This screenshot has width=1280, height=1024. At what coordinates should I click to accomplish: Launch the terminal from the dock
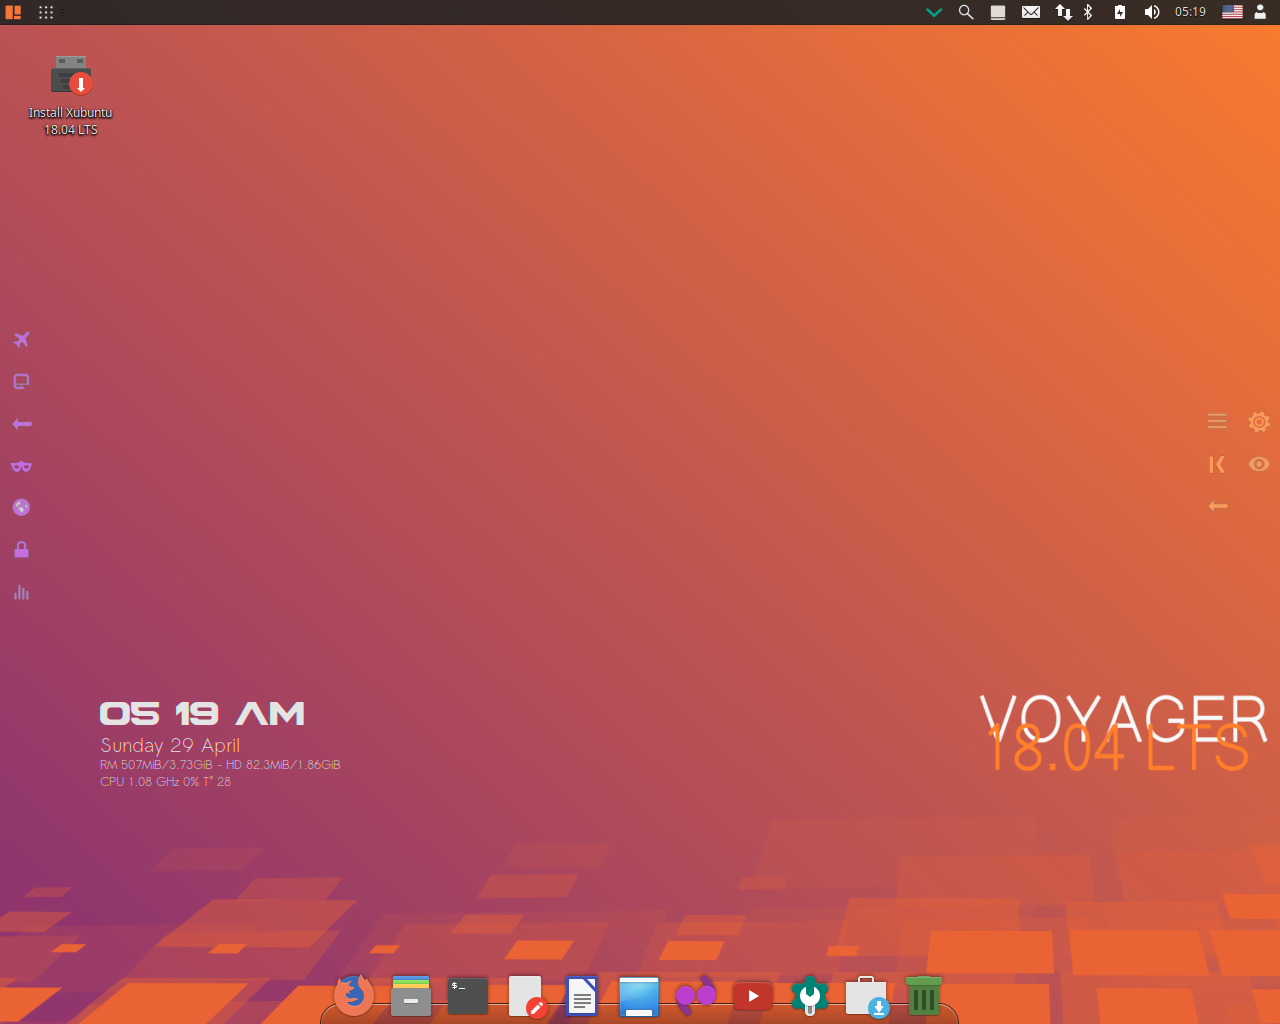point(467,996)
